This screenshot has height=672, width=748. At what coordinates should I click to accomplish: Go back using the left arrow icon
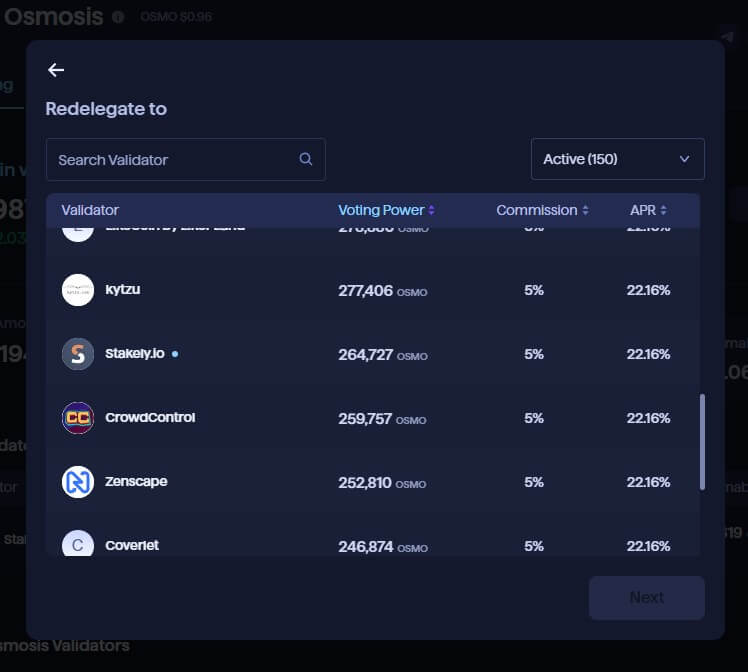click(56, 70)
